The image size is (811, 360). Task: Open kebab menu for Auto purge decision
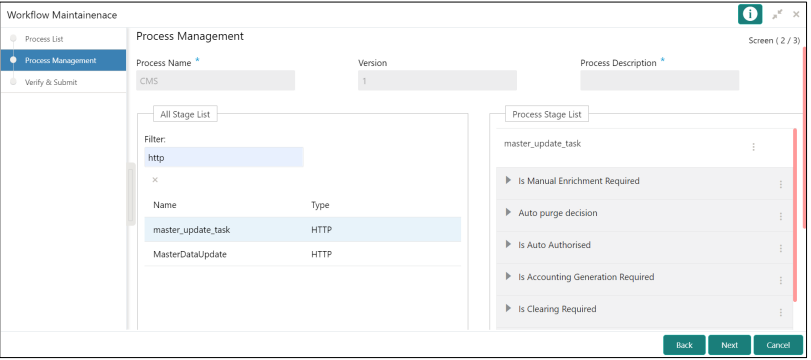[780, 216]
